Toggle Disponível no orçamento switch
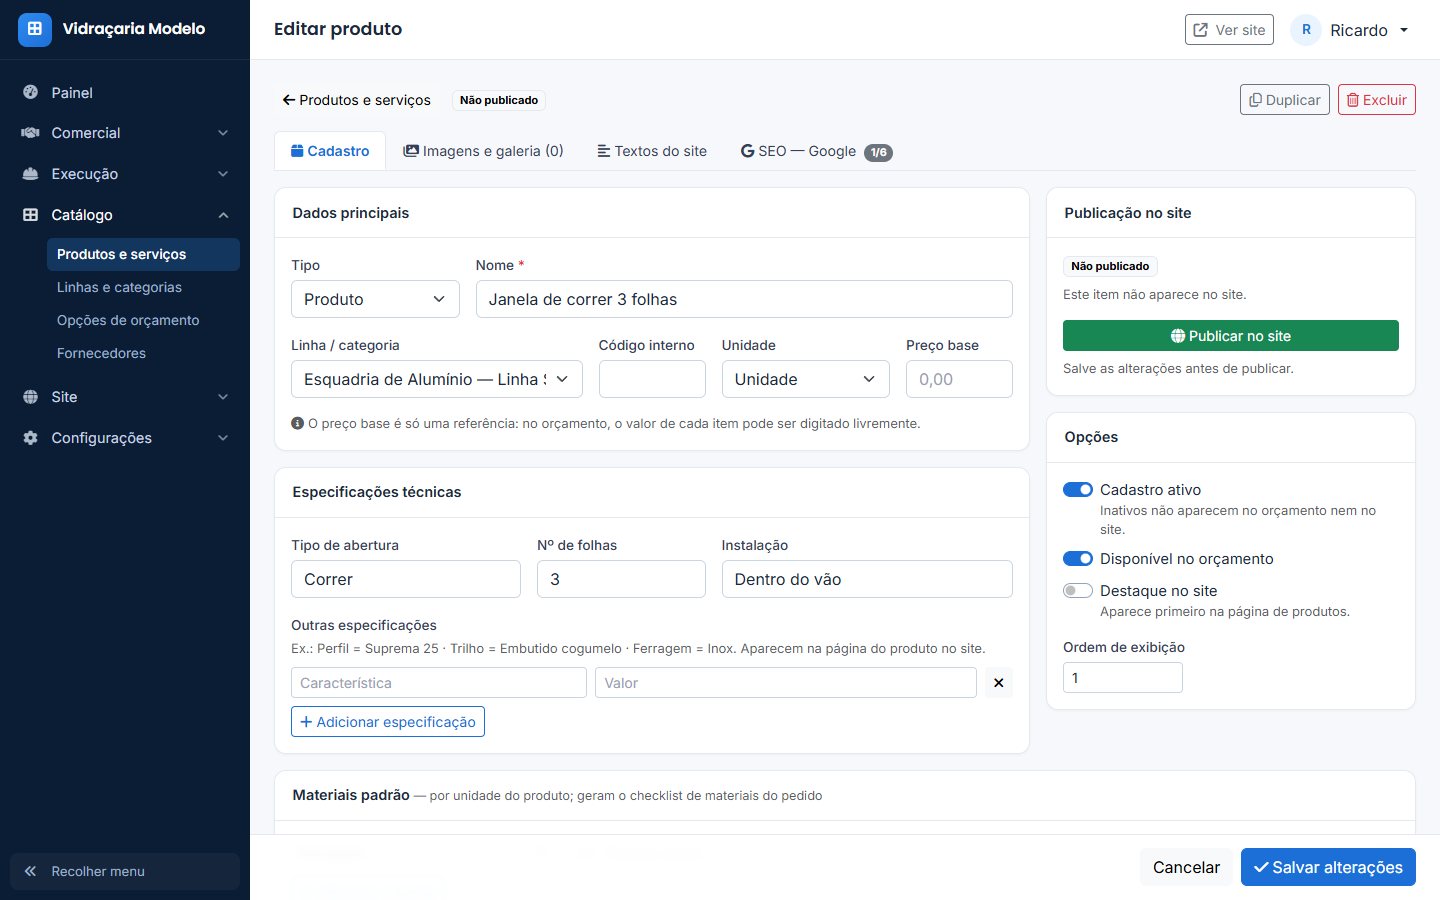 (x=1077, y=558)
